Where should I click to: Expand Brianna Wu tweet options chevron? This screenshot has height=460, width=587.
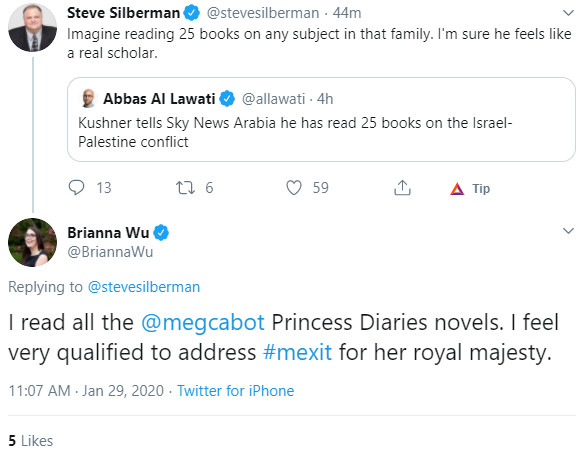coord(568,231)
